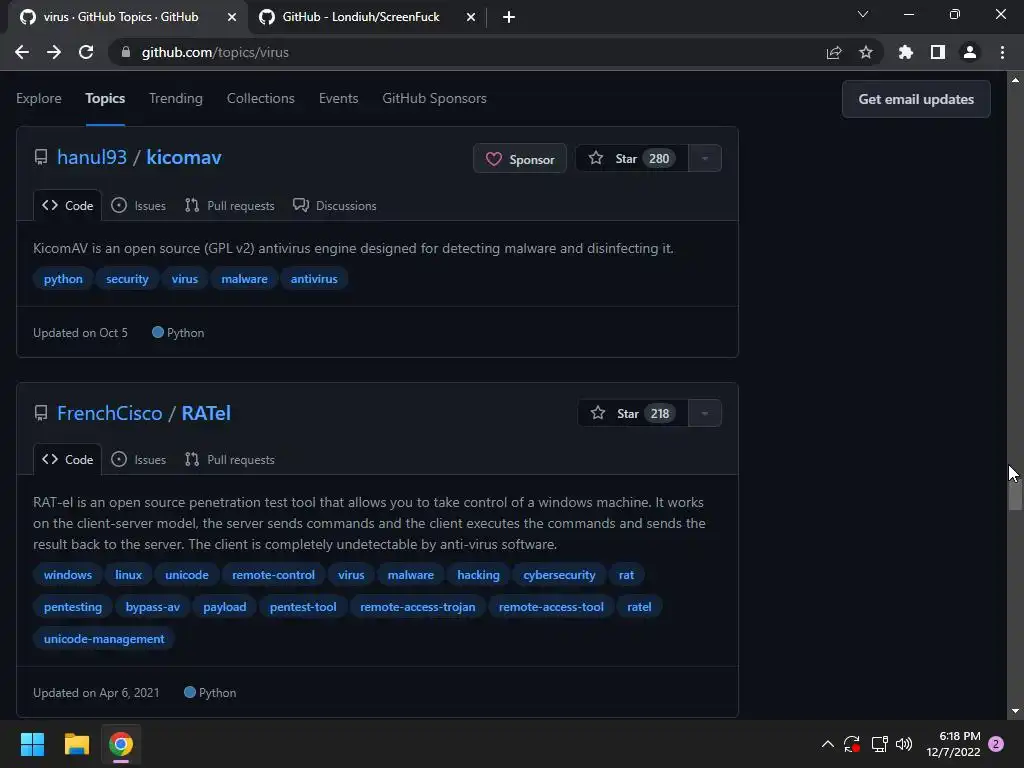Viewport: 1024px width, 768px height.
Task: Open the Extensions puzzle icon
Action: (906, 52)
